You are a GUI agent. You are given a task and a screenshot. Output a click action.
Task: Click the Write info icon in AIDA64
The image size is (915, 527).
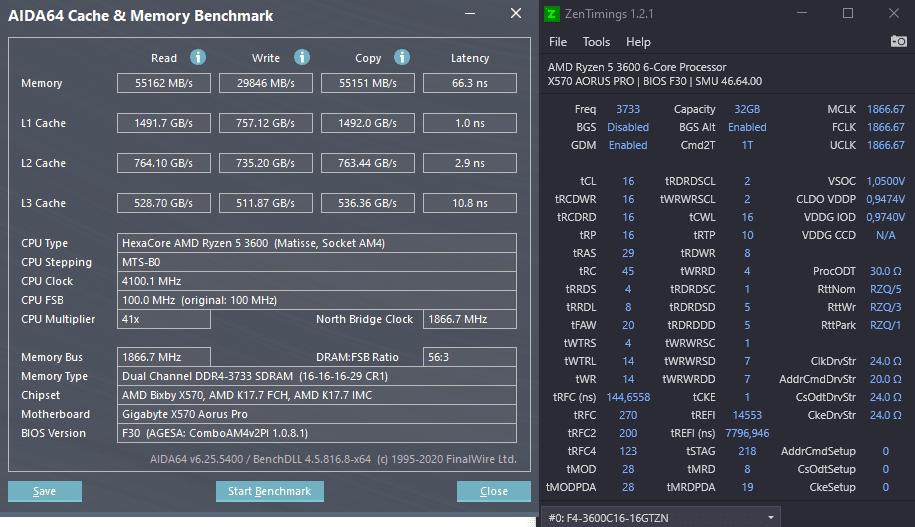[302, 57]
